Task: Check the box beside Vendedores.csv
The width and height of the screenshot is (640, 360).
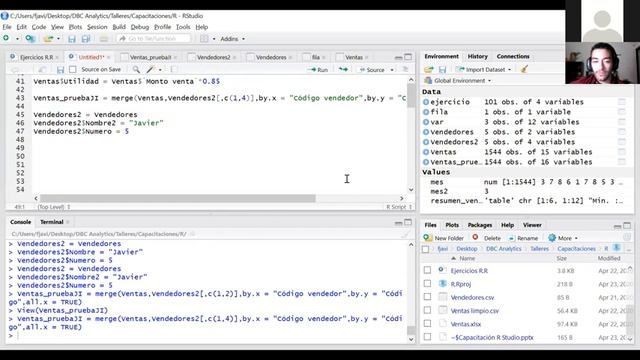Action: (427, 297)
